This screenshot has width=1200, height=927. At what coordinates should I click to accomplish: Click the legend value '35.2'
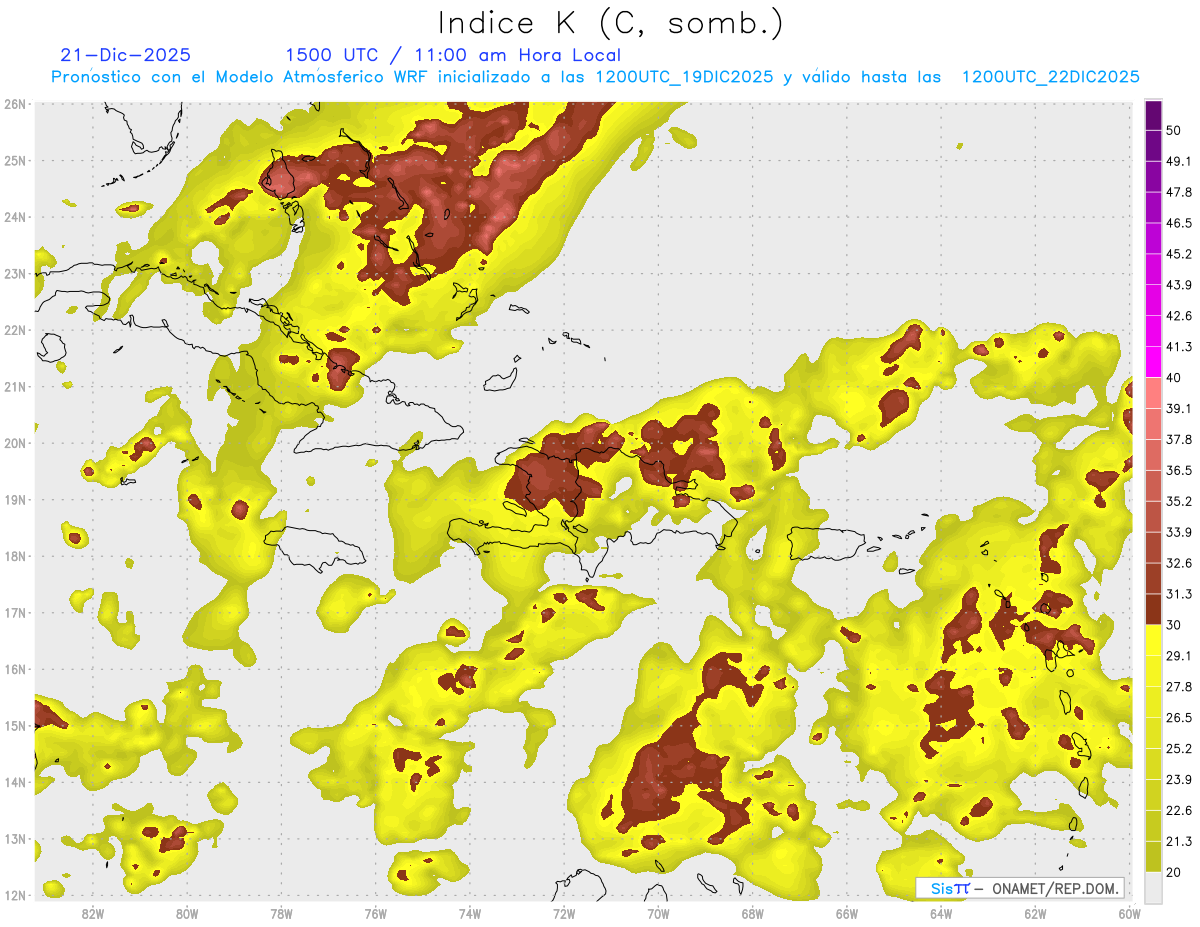(1179, 501)
